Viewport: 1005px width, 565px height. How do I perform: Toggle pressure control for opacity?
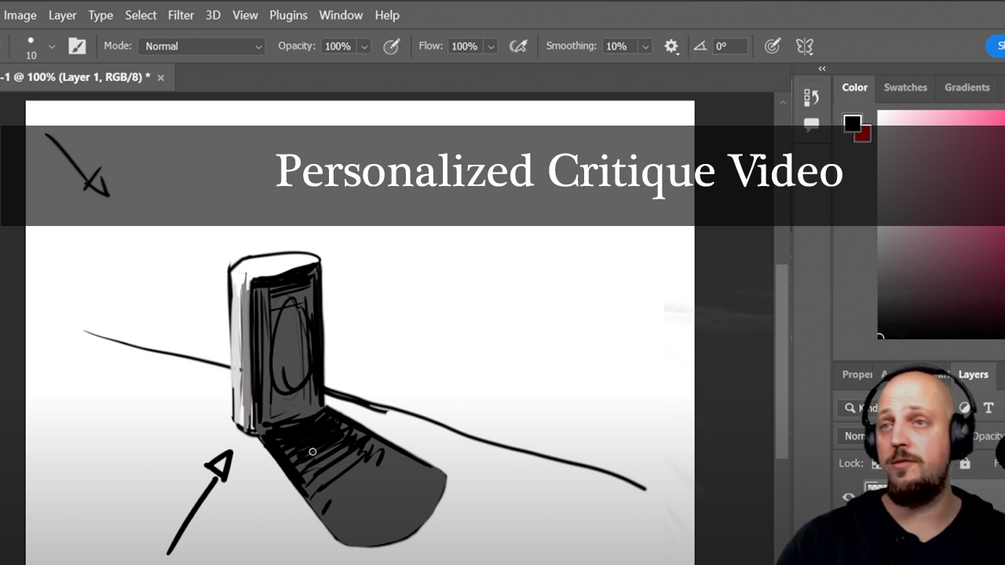coord(391,46)
